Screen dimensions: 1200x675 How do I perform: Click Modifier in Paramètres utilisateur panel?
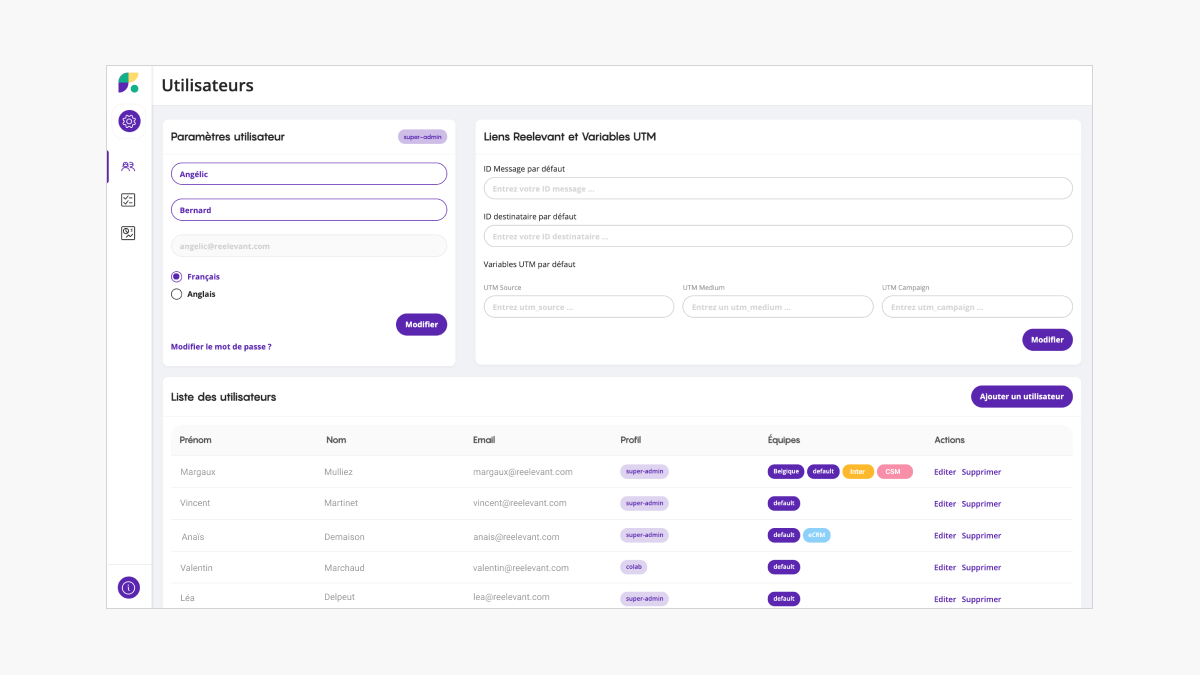click(422, 324)
